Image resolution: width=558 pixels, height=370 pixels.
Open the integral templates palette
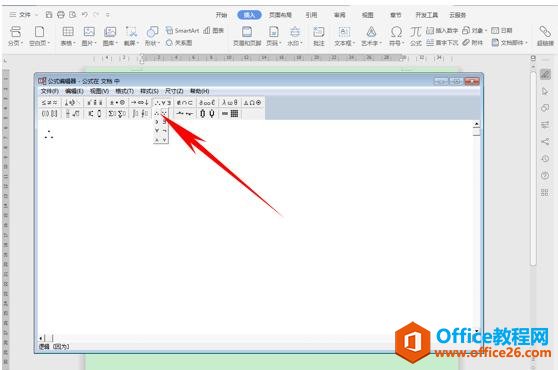point(140,113)
